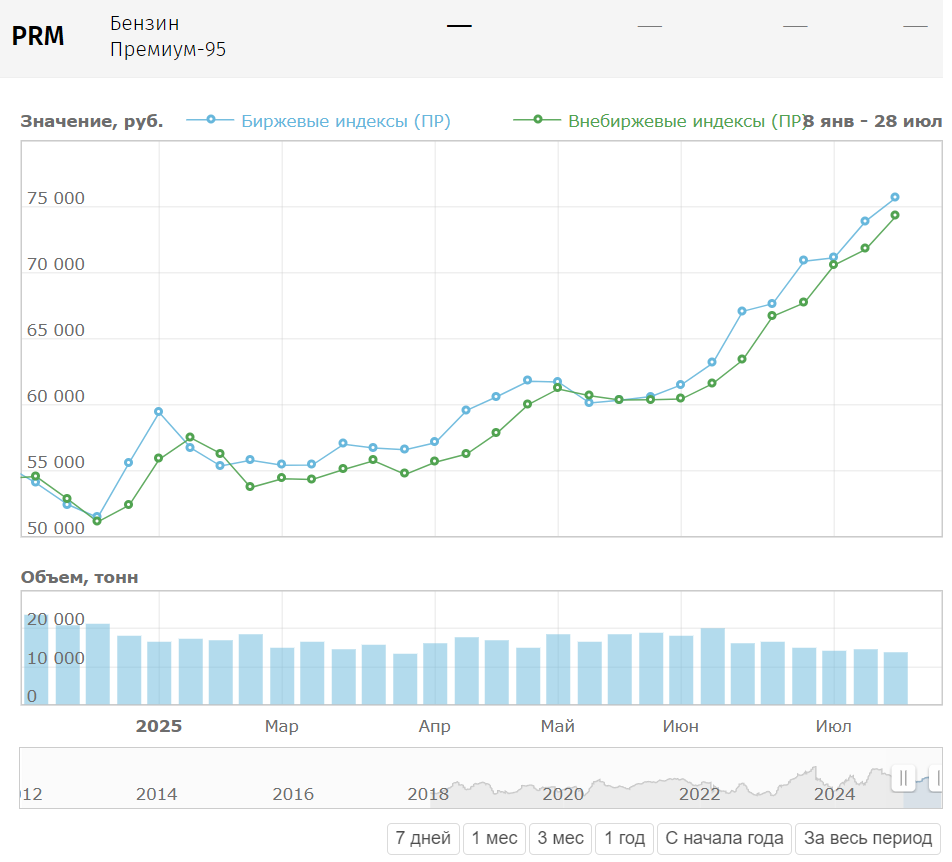The image size is (952, 862).
Task: Click the navigator's right range handle
Action: click(938, 778)
